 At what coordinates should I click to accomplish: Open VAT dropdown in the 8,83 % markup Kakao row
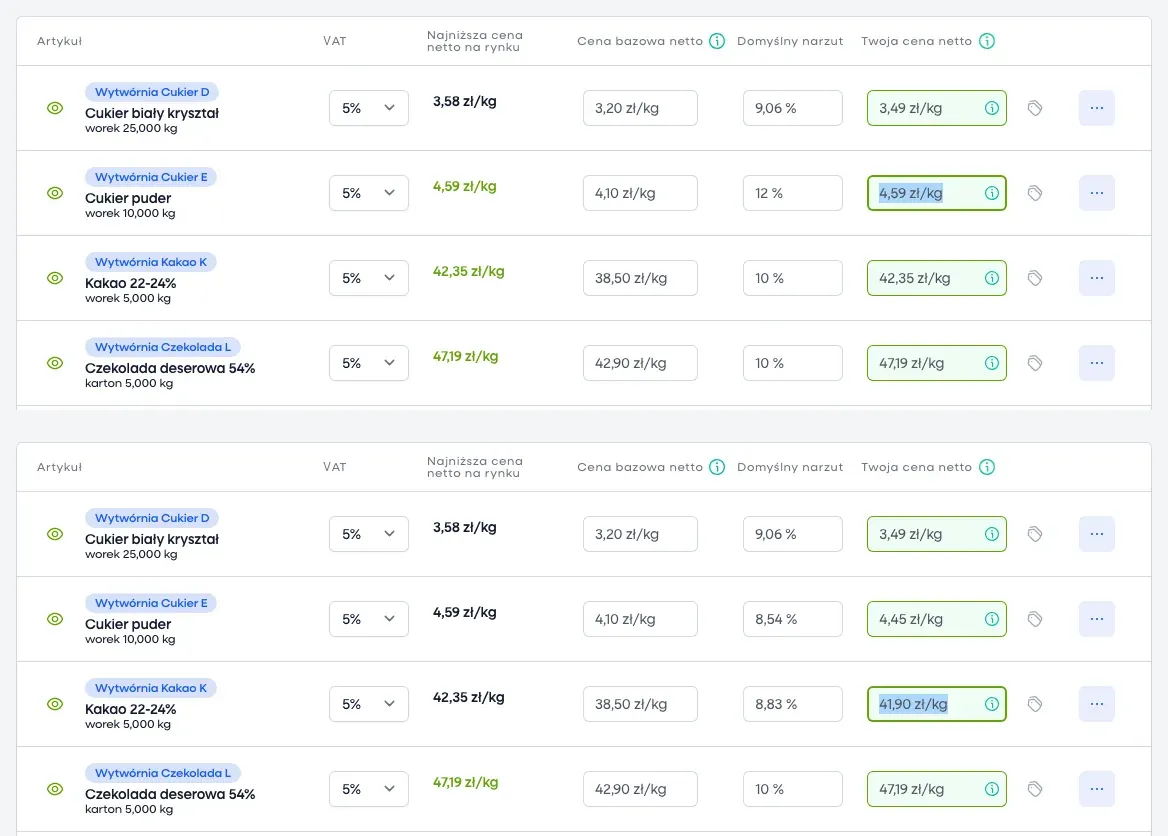click(x=369, y=704)
